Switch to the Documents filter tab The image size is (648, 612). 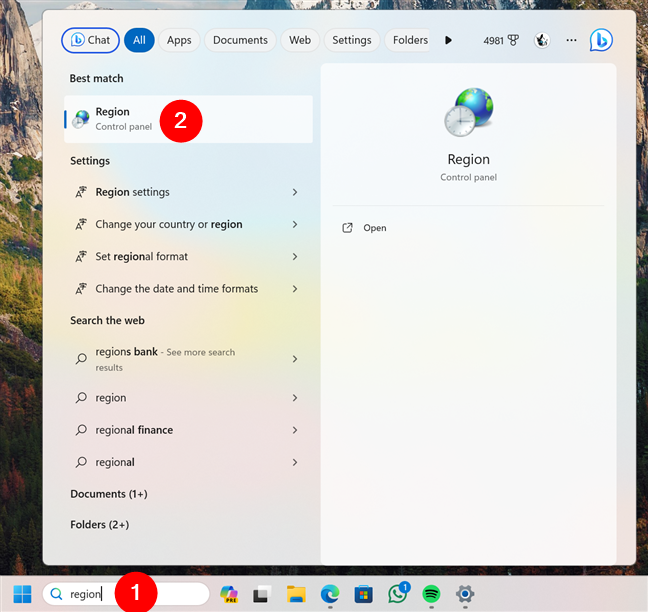240,40
